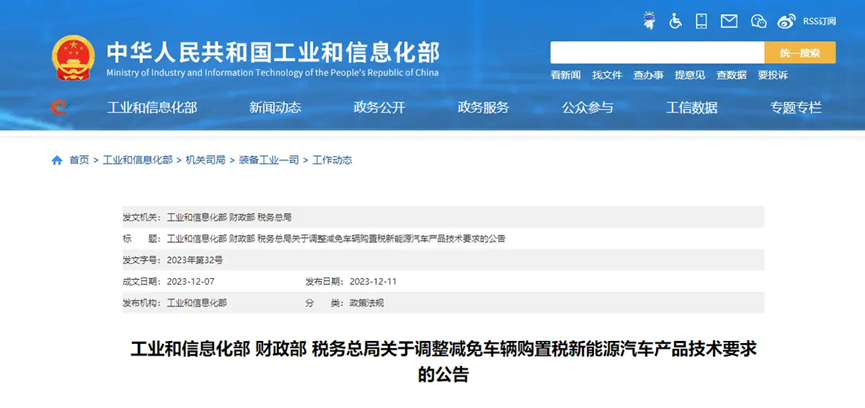
Task: Select the 政务公开 menu item
Action: coord(379,108)
